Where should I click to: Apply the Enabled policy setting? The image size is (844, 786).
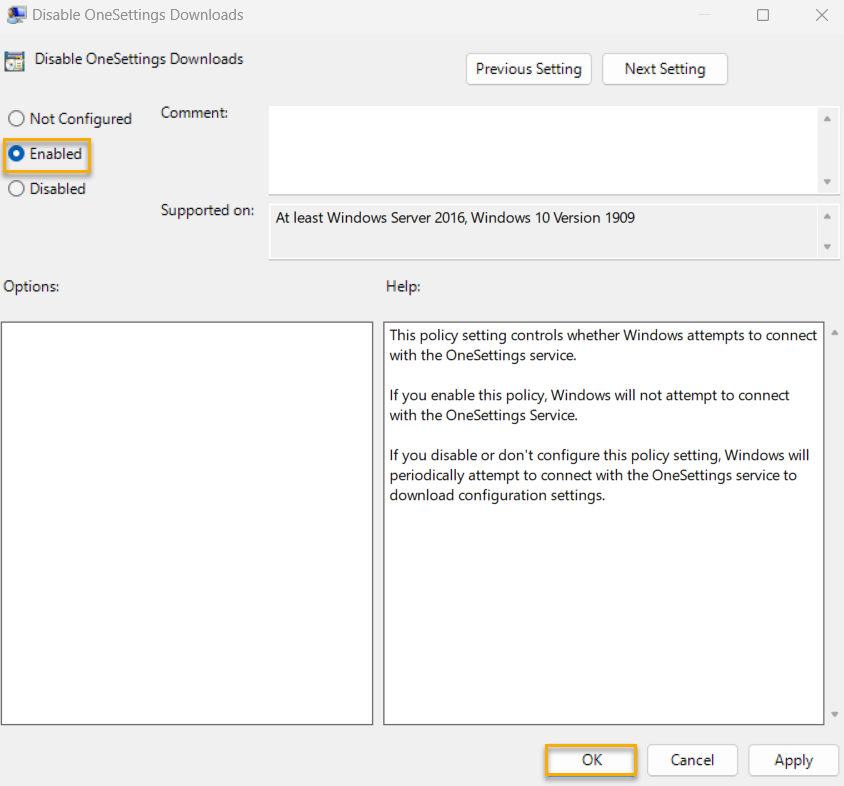click(793, 760)
